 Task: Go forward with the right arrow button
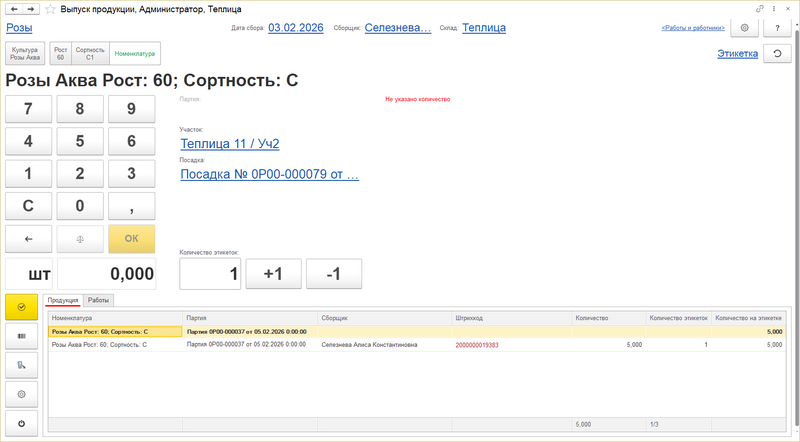[x=31, y=9]
